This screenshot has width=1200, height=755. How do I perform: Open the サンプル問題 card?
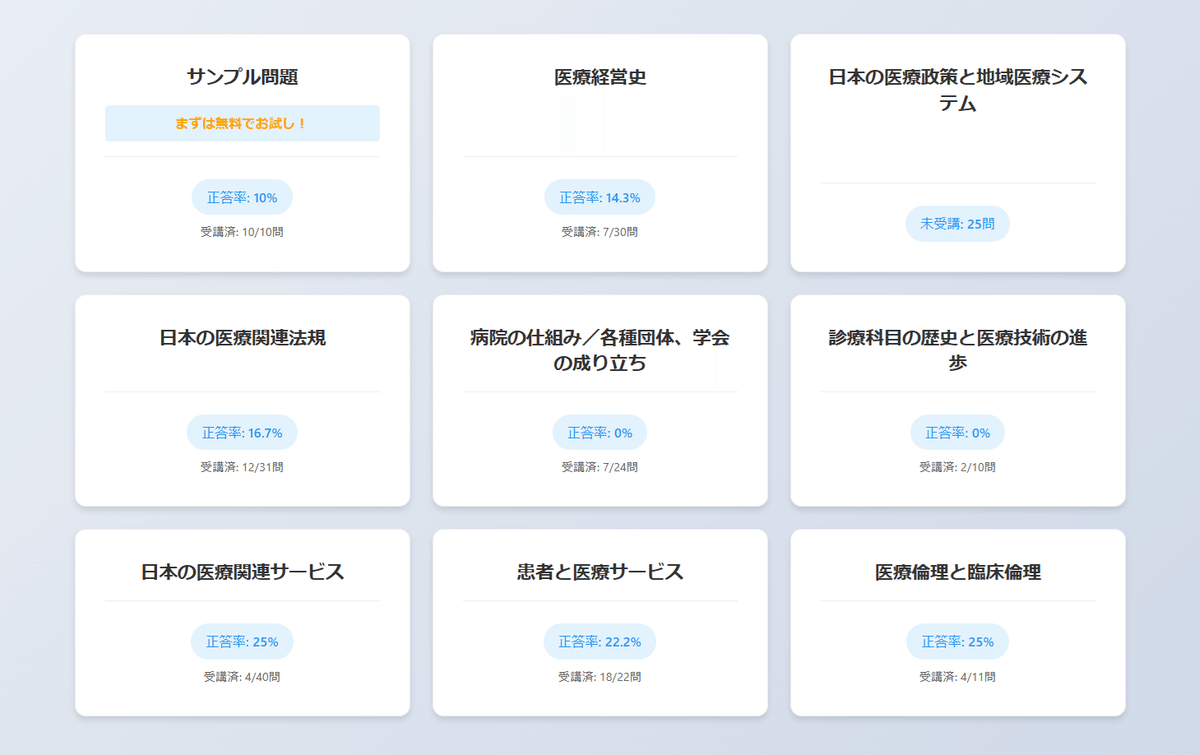pos(242,153)
